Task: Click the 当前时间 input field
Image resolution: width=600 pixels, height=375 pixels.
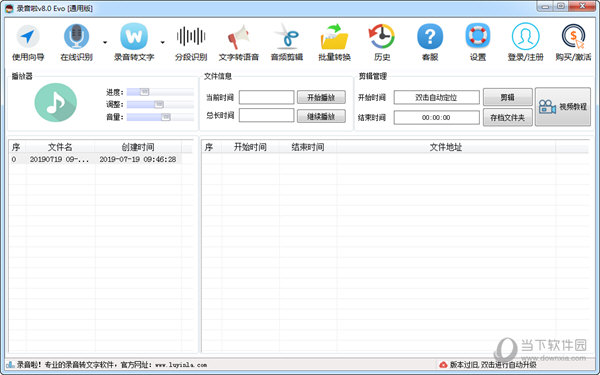Action: (x=267, y=97)
